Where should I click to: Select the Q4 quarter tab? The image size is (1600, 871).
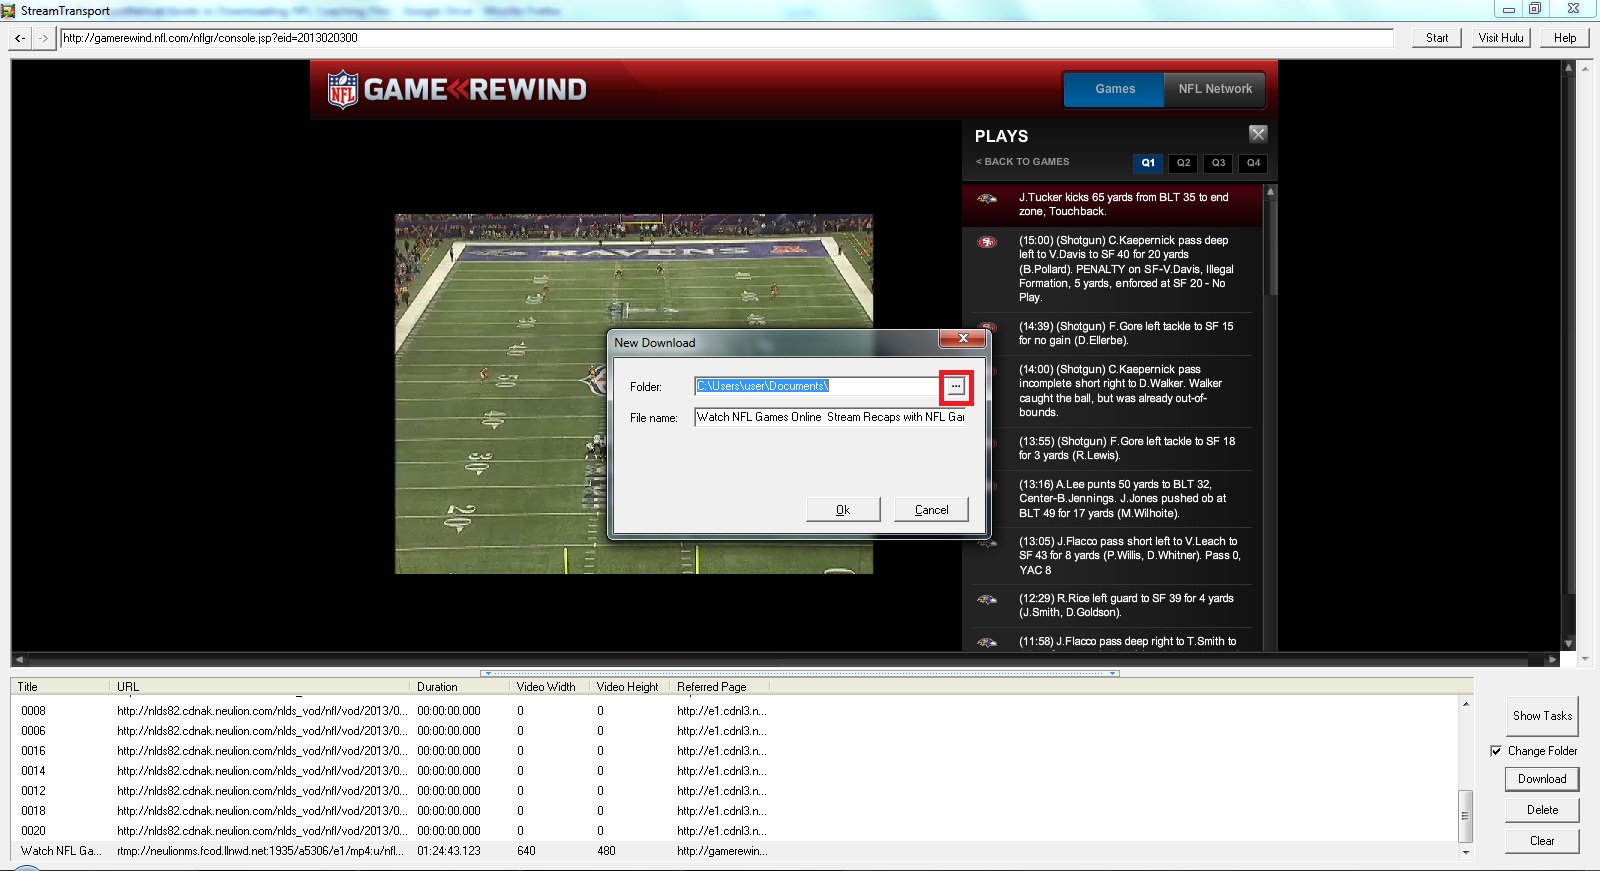1253,163
